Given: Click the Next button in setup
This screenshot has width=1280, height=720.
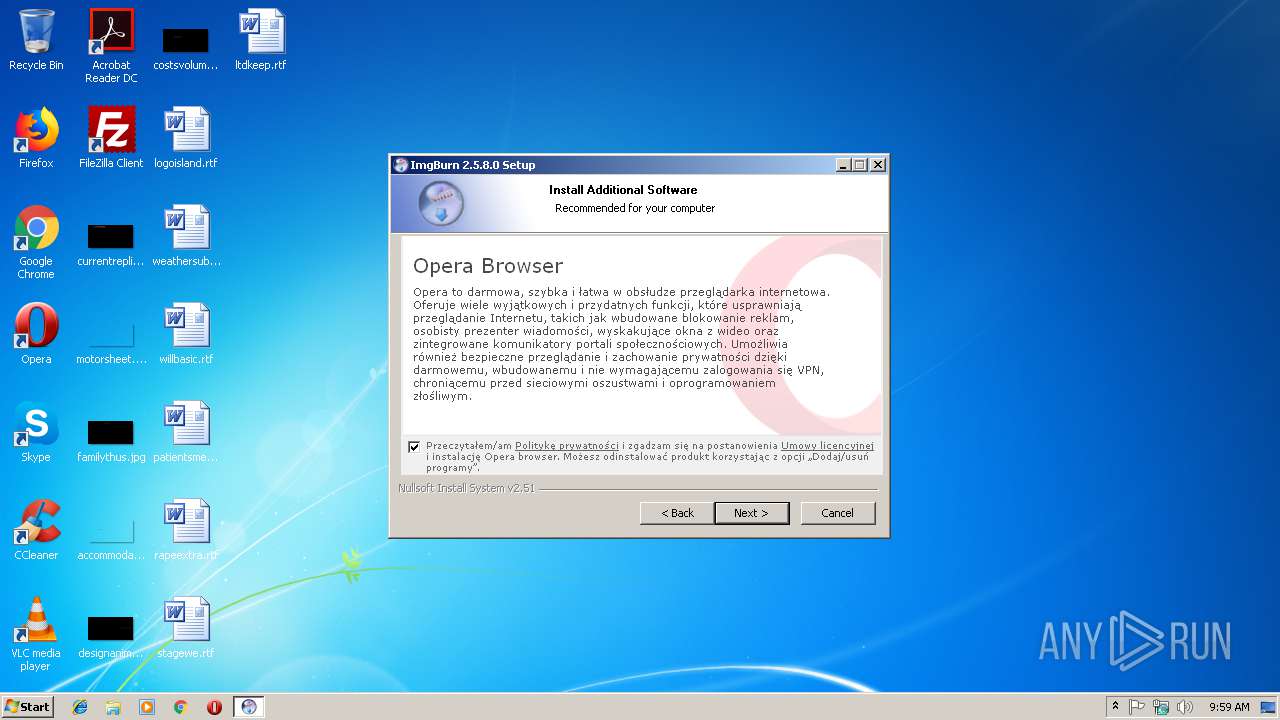Looking at the screenshot, I should pyautogui.click(x=751, y=513).
